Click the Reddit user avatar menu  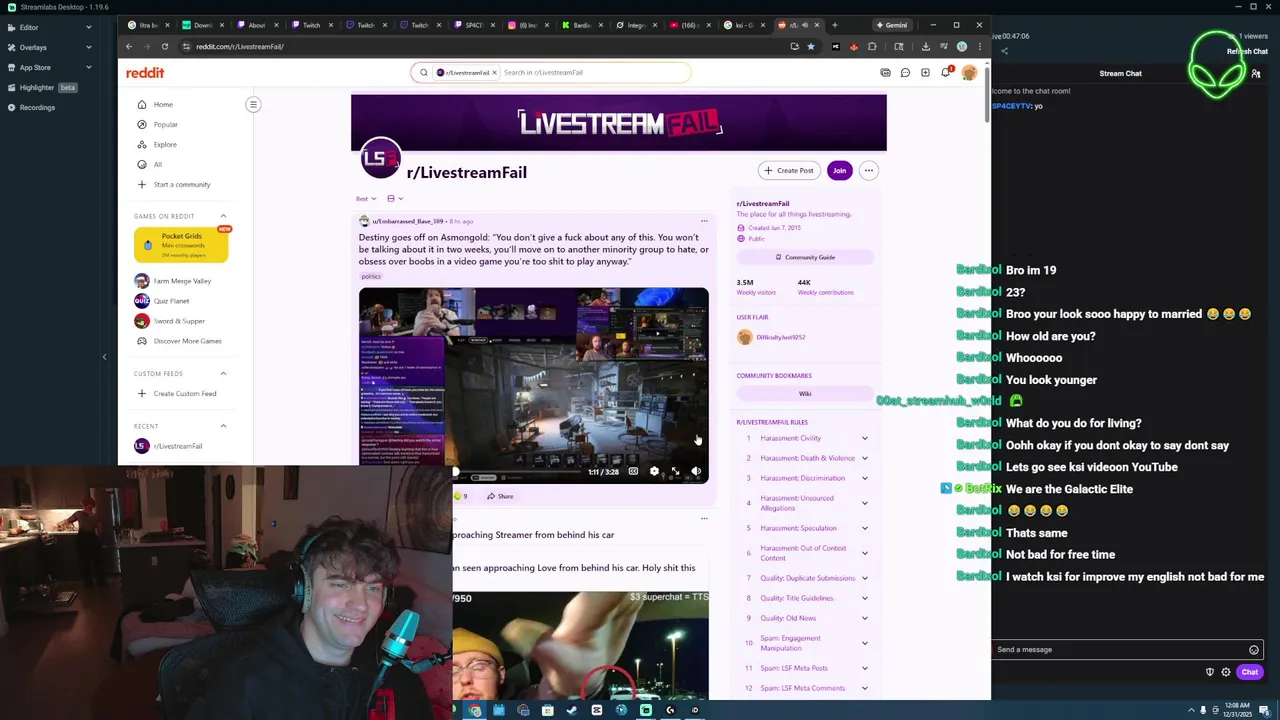[969, 73]
